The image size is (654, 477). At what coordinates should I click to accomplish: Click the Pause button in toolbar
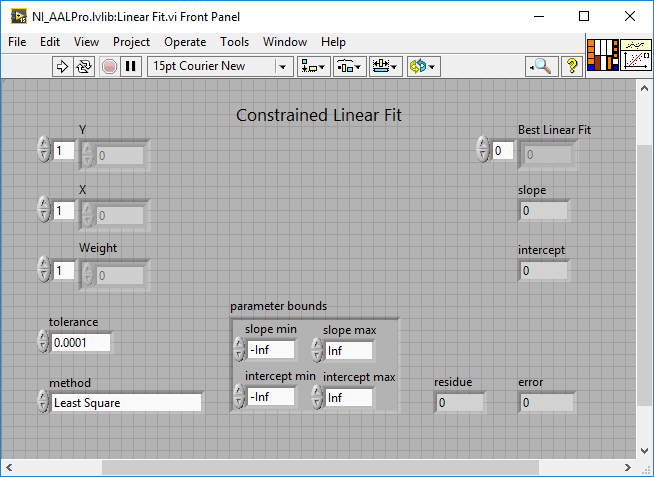click(x=130, y=67)
